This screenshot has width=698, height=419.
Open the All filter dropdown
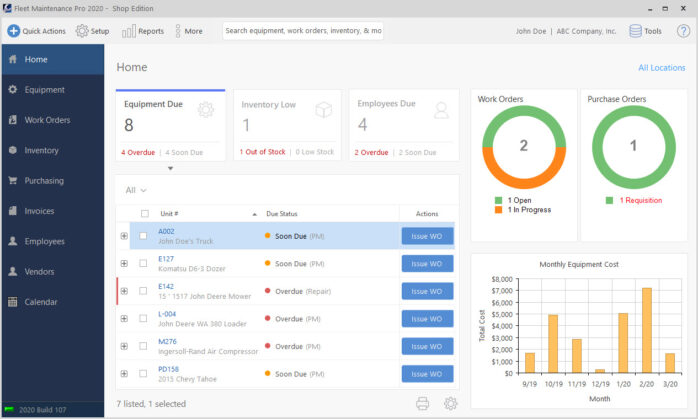pos(136,190)
